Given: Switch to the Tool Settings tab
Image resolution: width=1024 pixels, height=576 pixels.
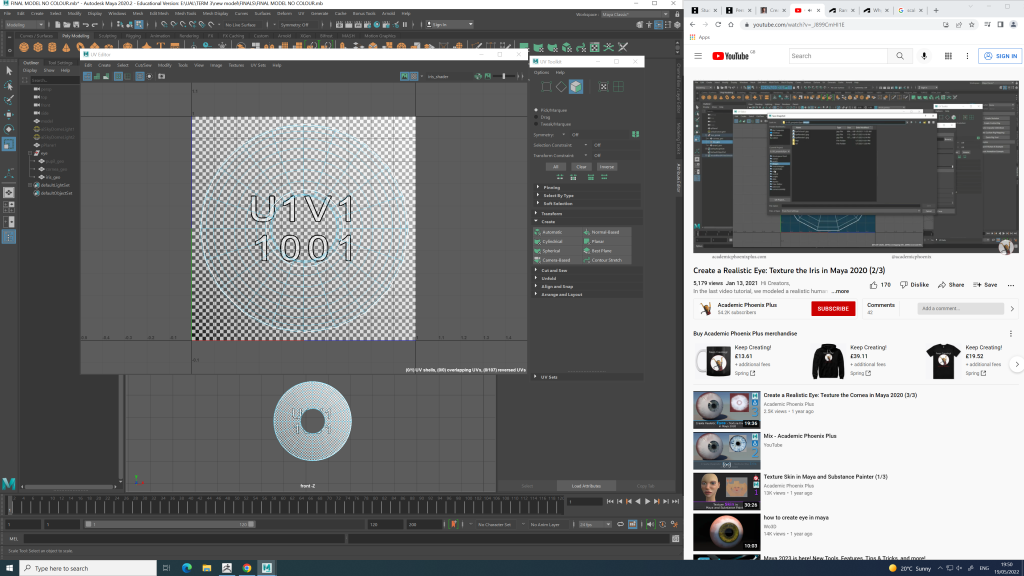Looking at the screenshot, I should tap(60, 63).
